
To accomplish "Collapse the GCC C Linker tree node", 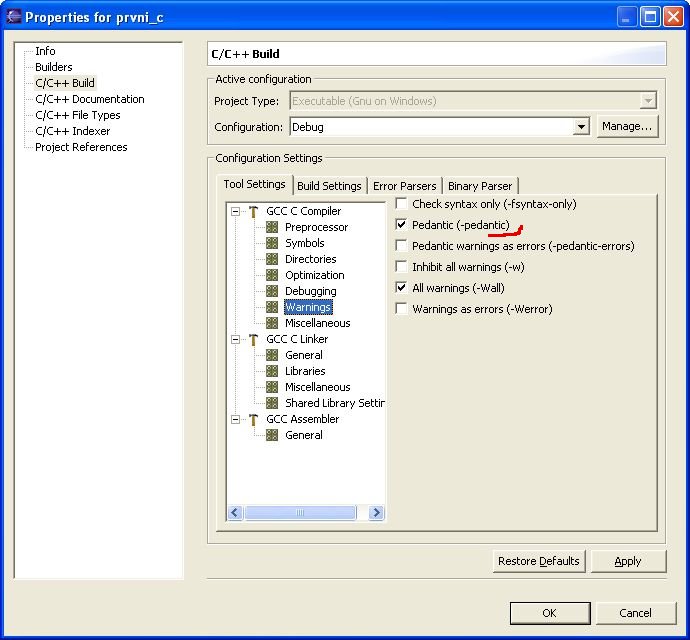I will click(236, 339).
